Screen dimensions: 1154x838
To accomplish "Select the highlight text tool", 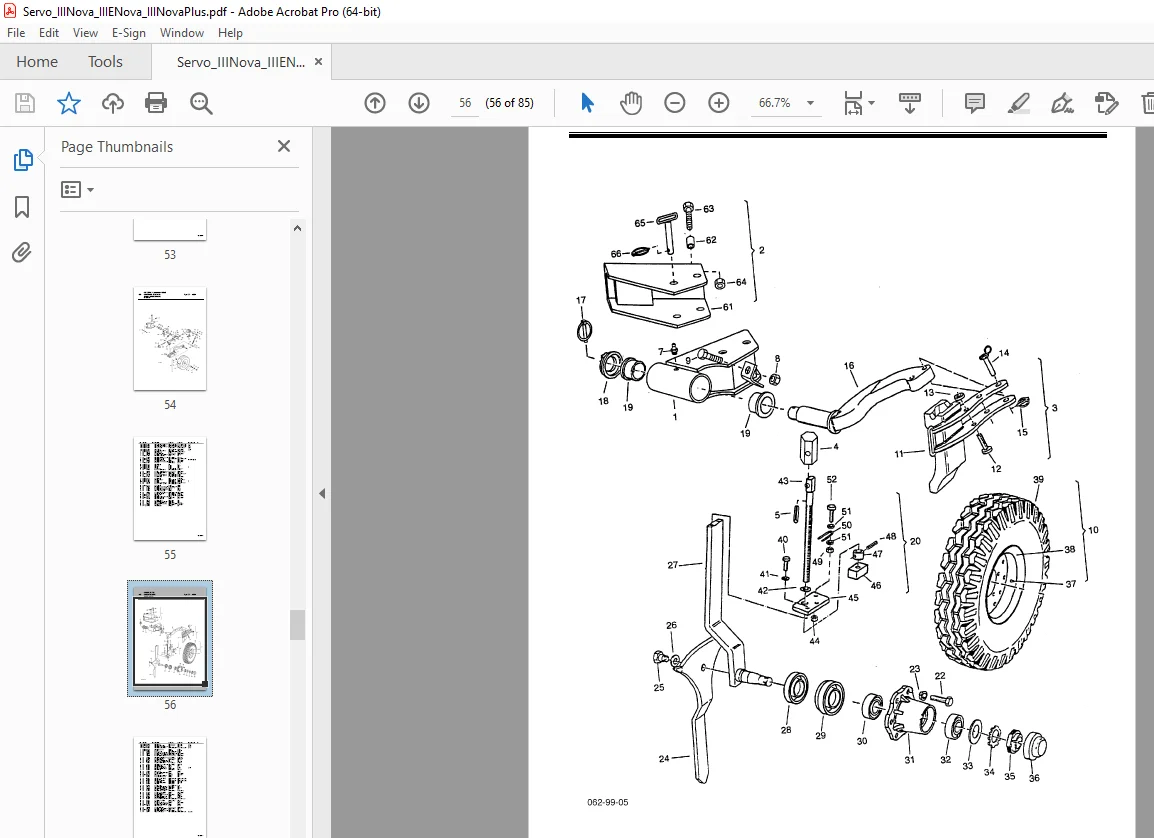I will click(x=1019, y=103).
